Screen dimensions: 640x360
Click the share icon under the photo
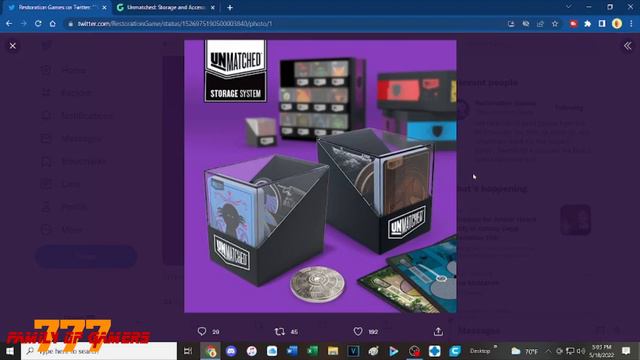pos(438,331)
